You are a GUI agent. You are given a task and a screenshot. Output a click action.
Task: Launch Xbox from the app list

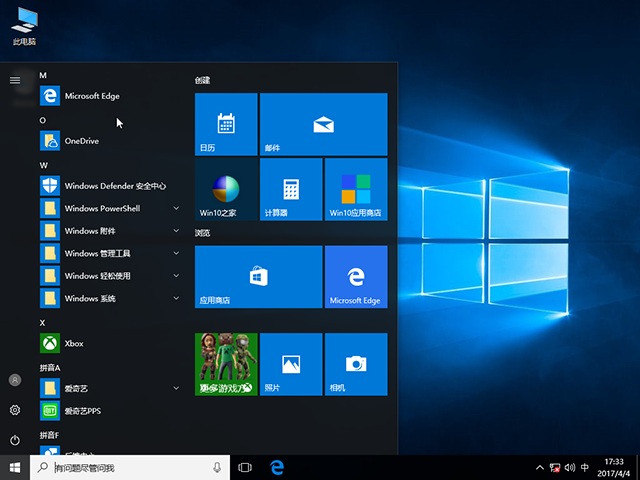(x=74, y=343)
